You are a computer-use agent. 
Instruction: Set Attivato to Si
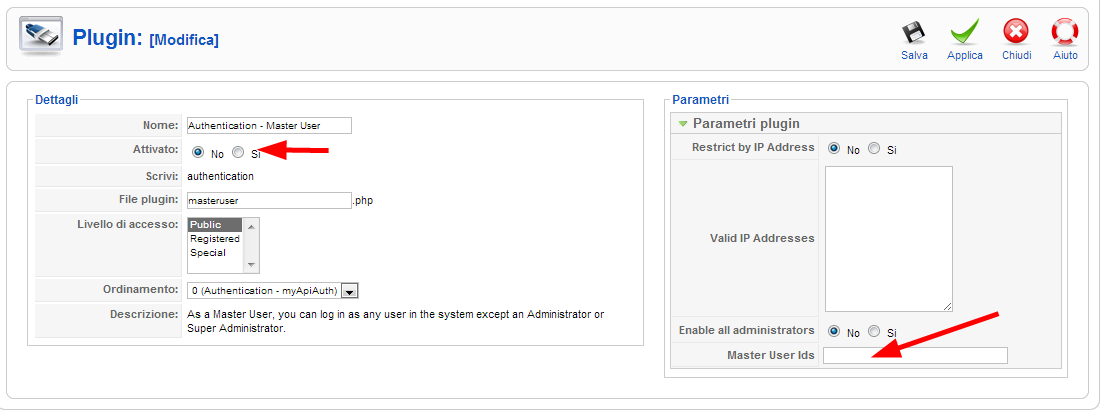pyautogui.click(x=238, y=152)
